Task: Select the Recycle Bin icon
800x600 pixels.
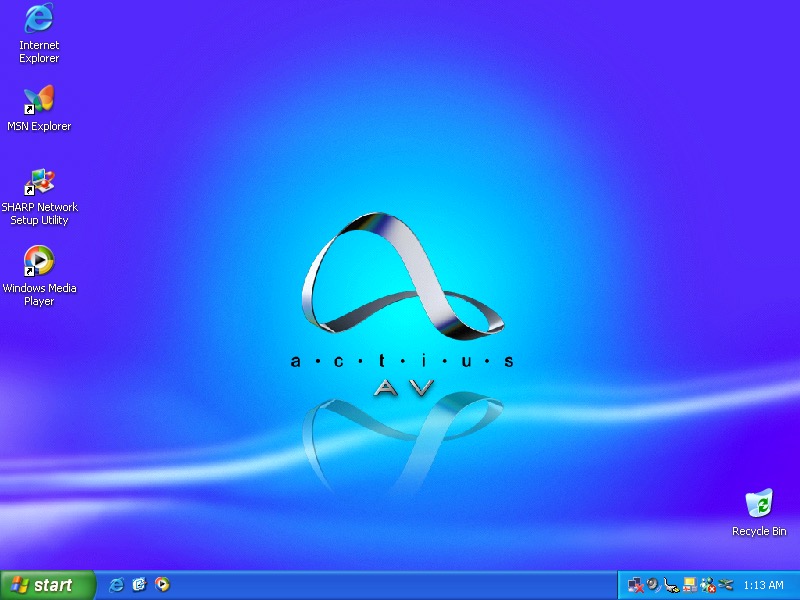Action: [x=759, y=504]
